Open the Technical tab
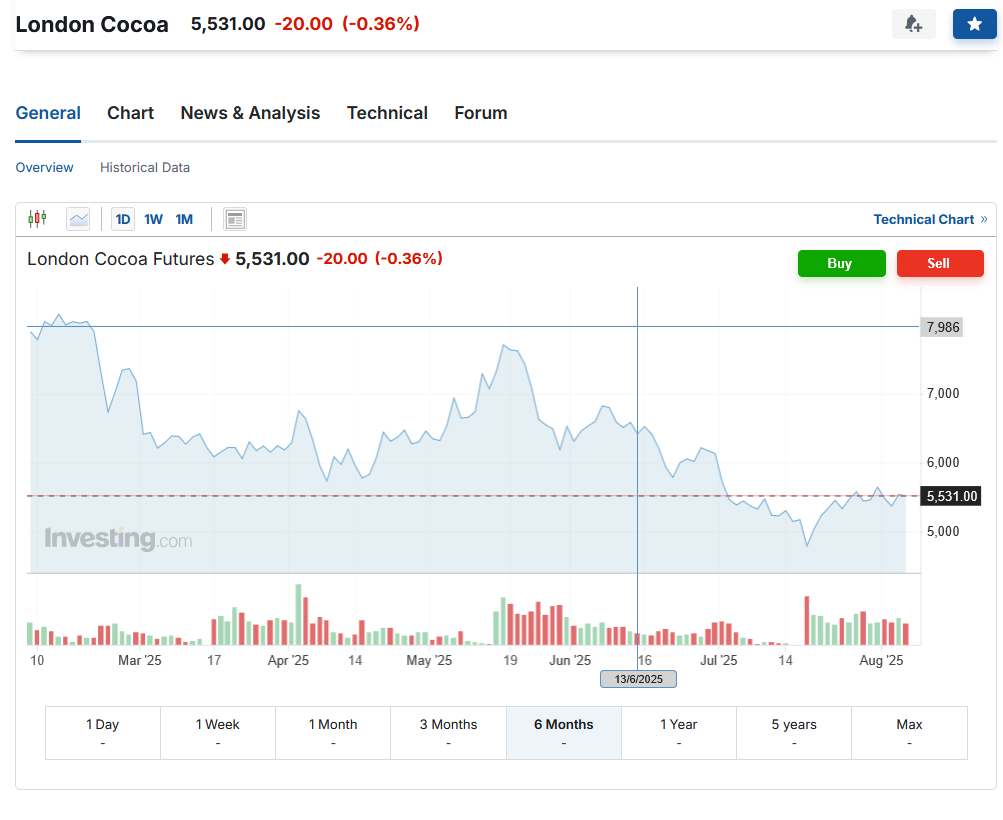 click(x=387, y=113)
